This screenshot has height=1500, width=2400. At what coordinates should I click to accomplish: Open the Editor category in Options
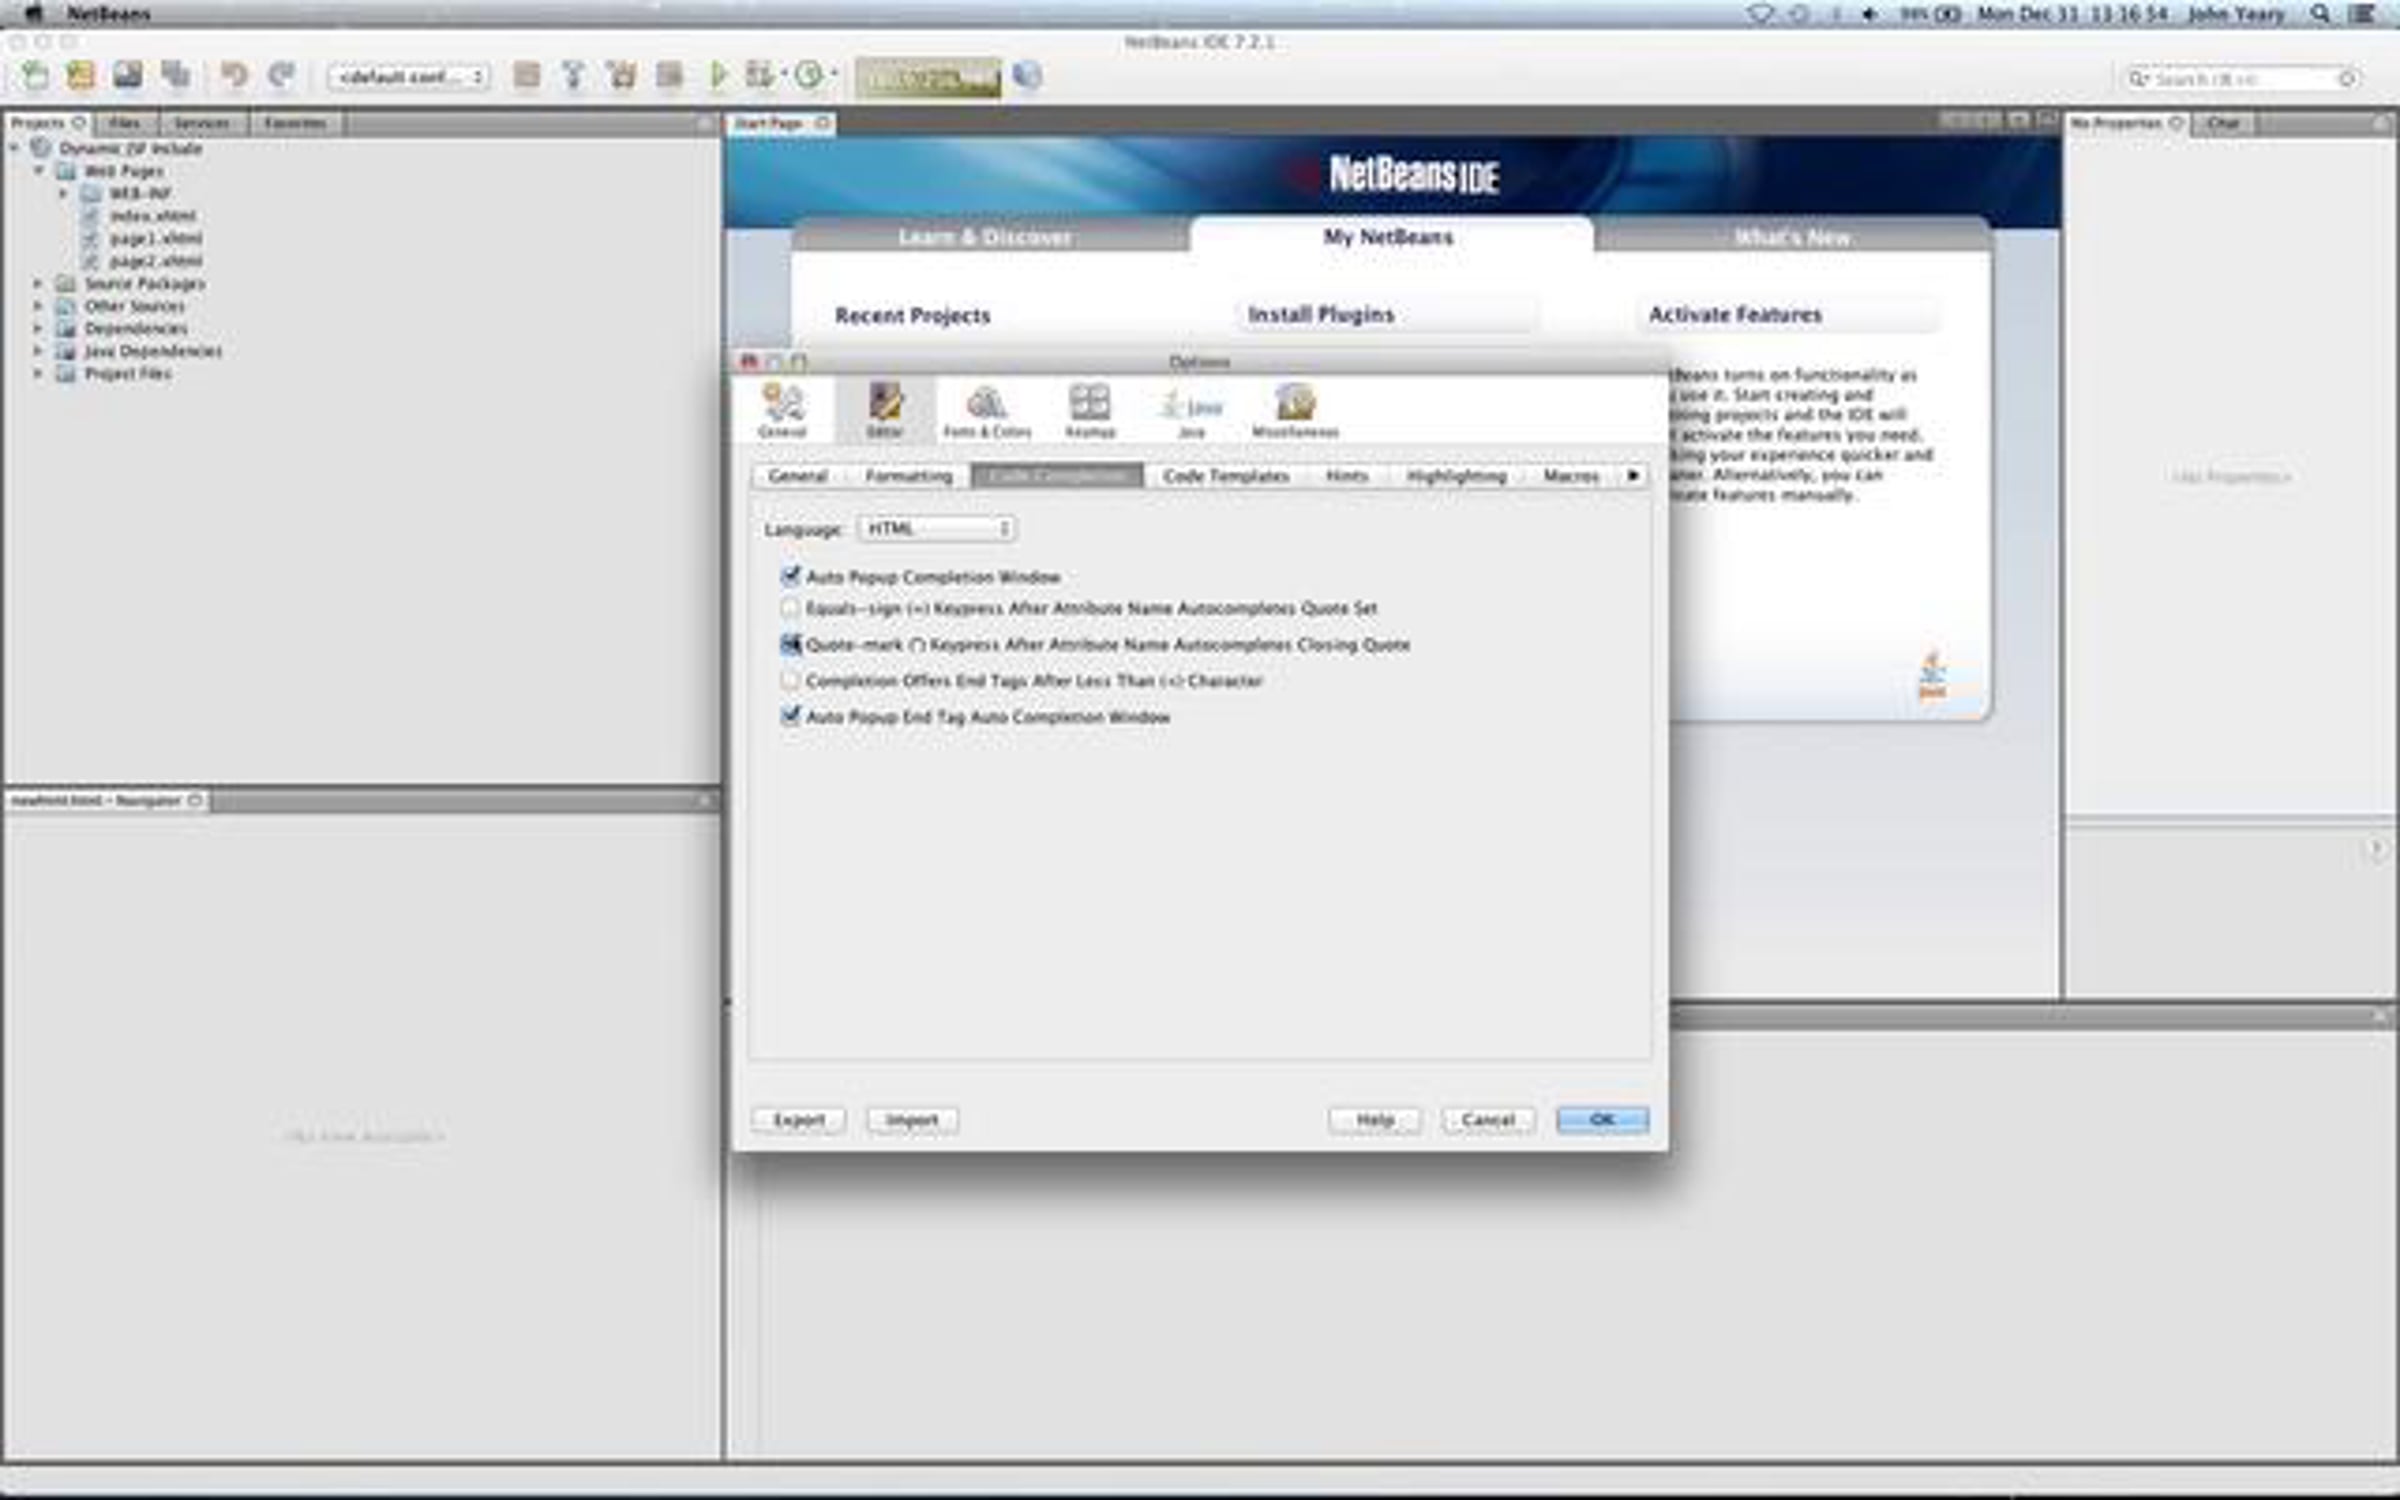pos(885,410)
